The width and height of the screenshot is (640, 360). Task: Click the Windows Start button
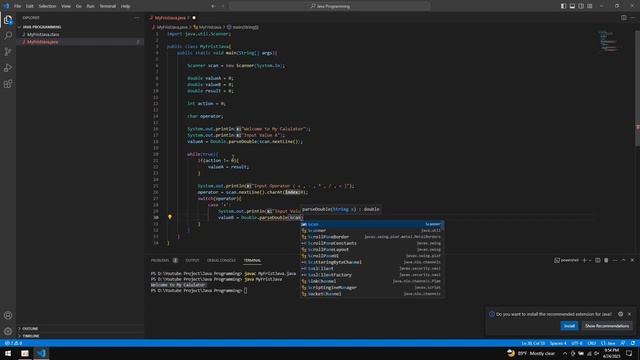[8, 353]
